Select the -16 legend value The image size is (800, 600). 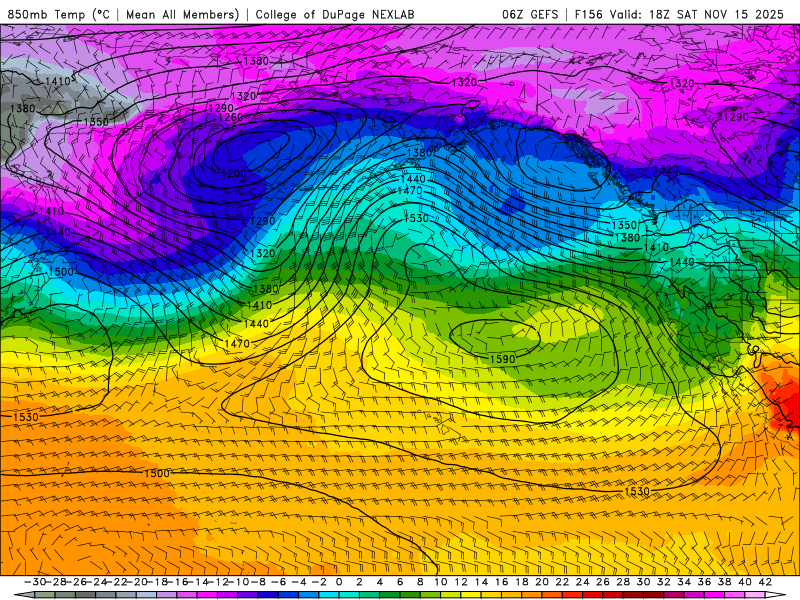point(177,582)
